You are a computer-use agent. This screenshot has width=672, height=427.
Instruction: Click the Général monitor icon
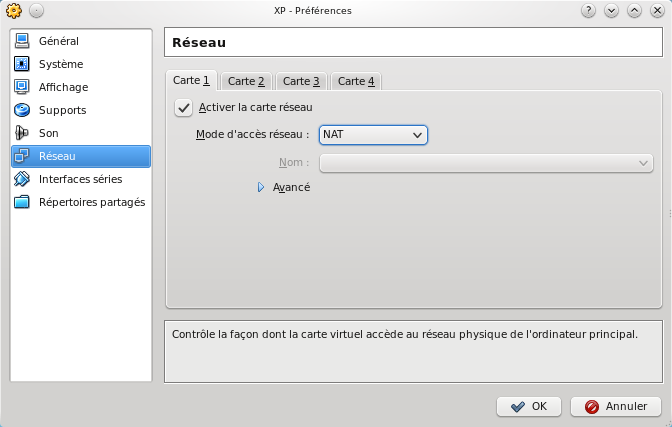click(x=22, y=41)
